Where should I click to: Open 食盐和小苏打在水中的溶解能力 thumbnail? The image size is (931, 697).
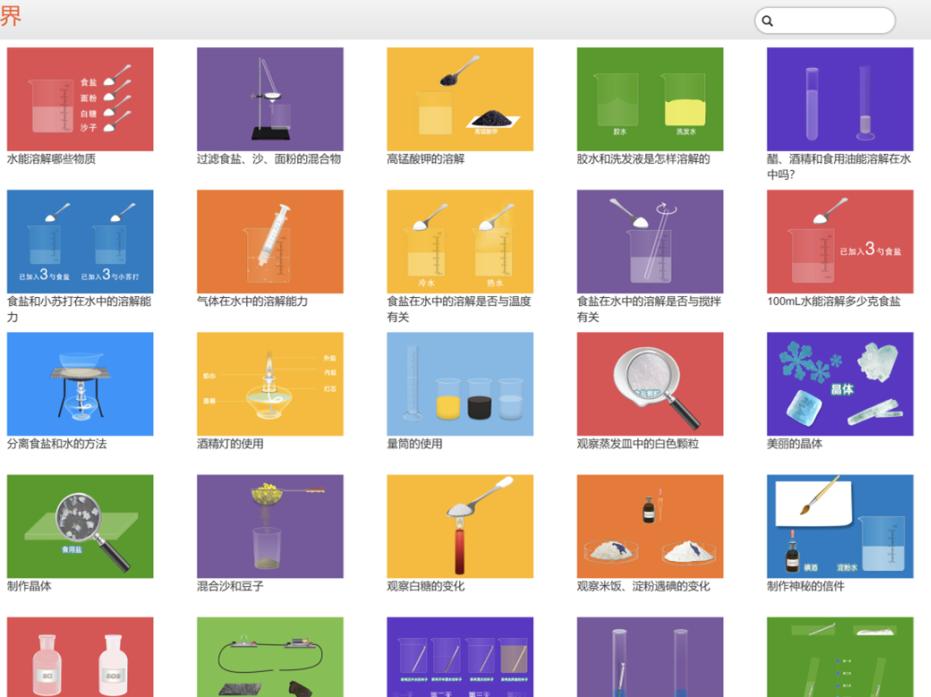[80, 241]
